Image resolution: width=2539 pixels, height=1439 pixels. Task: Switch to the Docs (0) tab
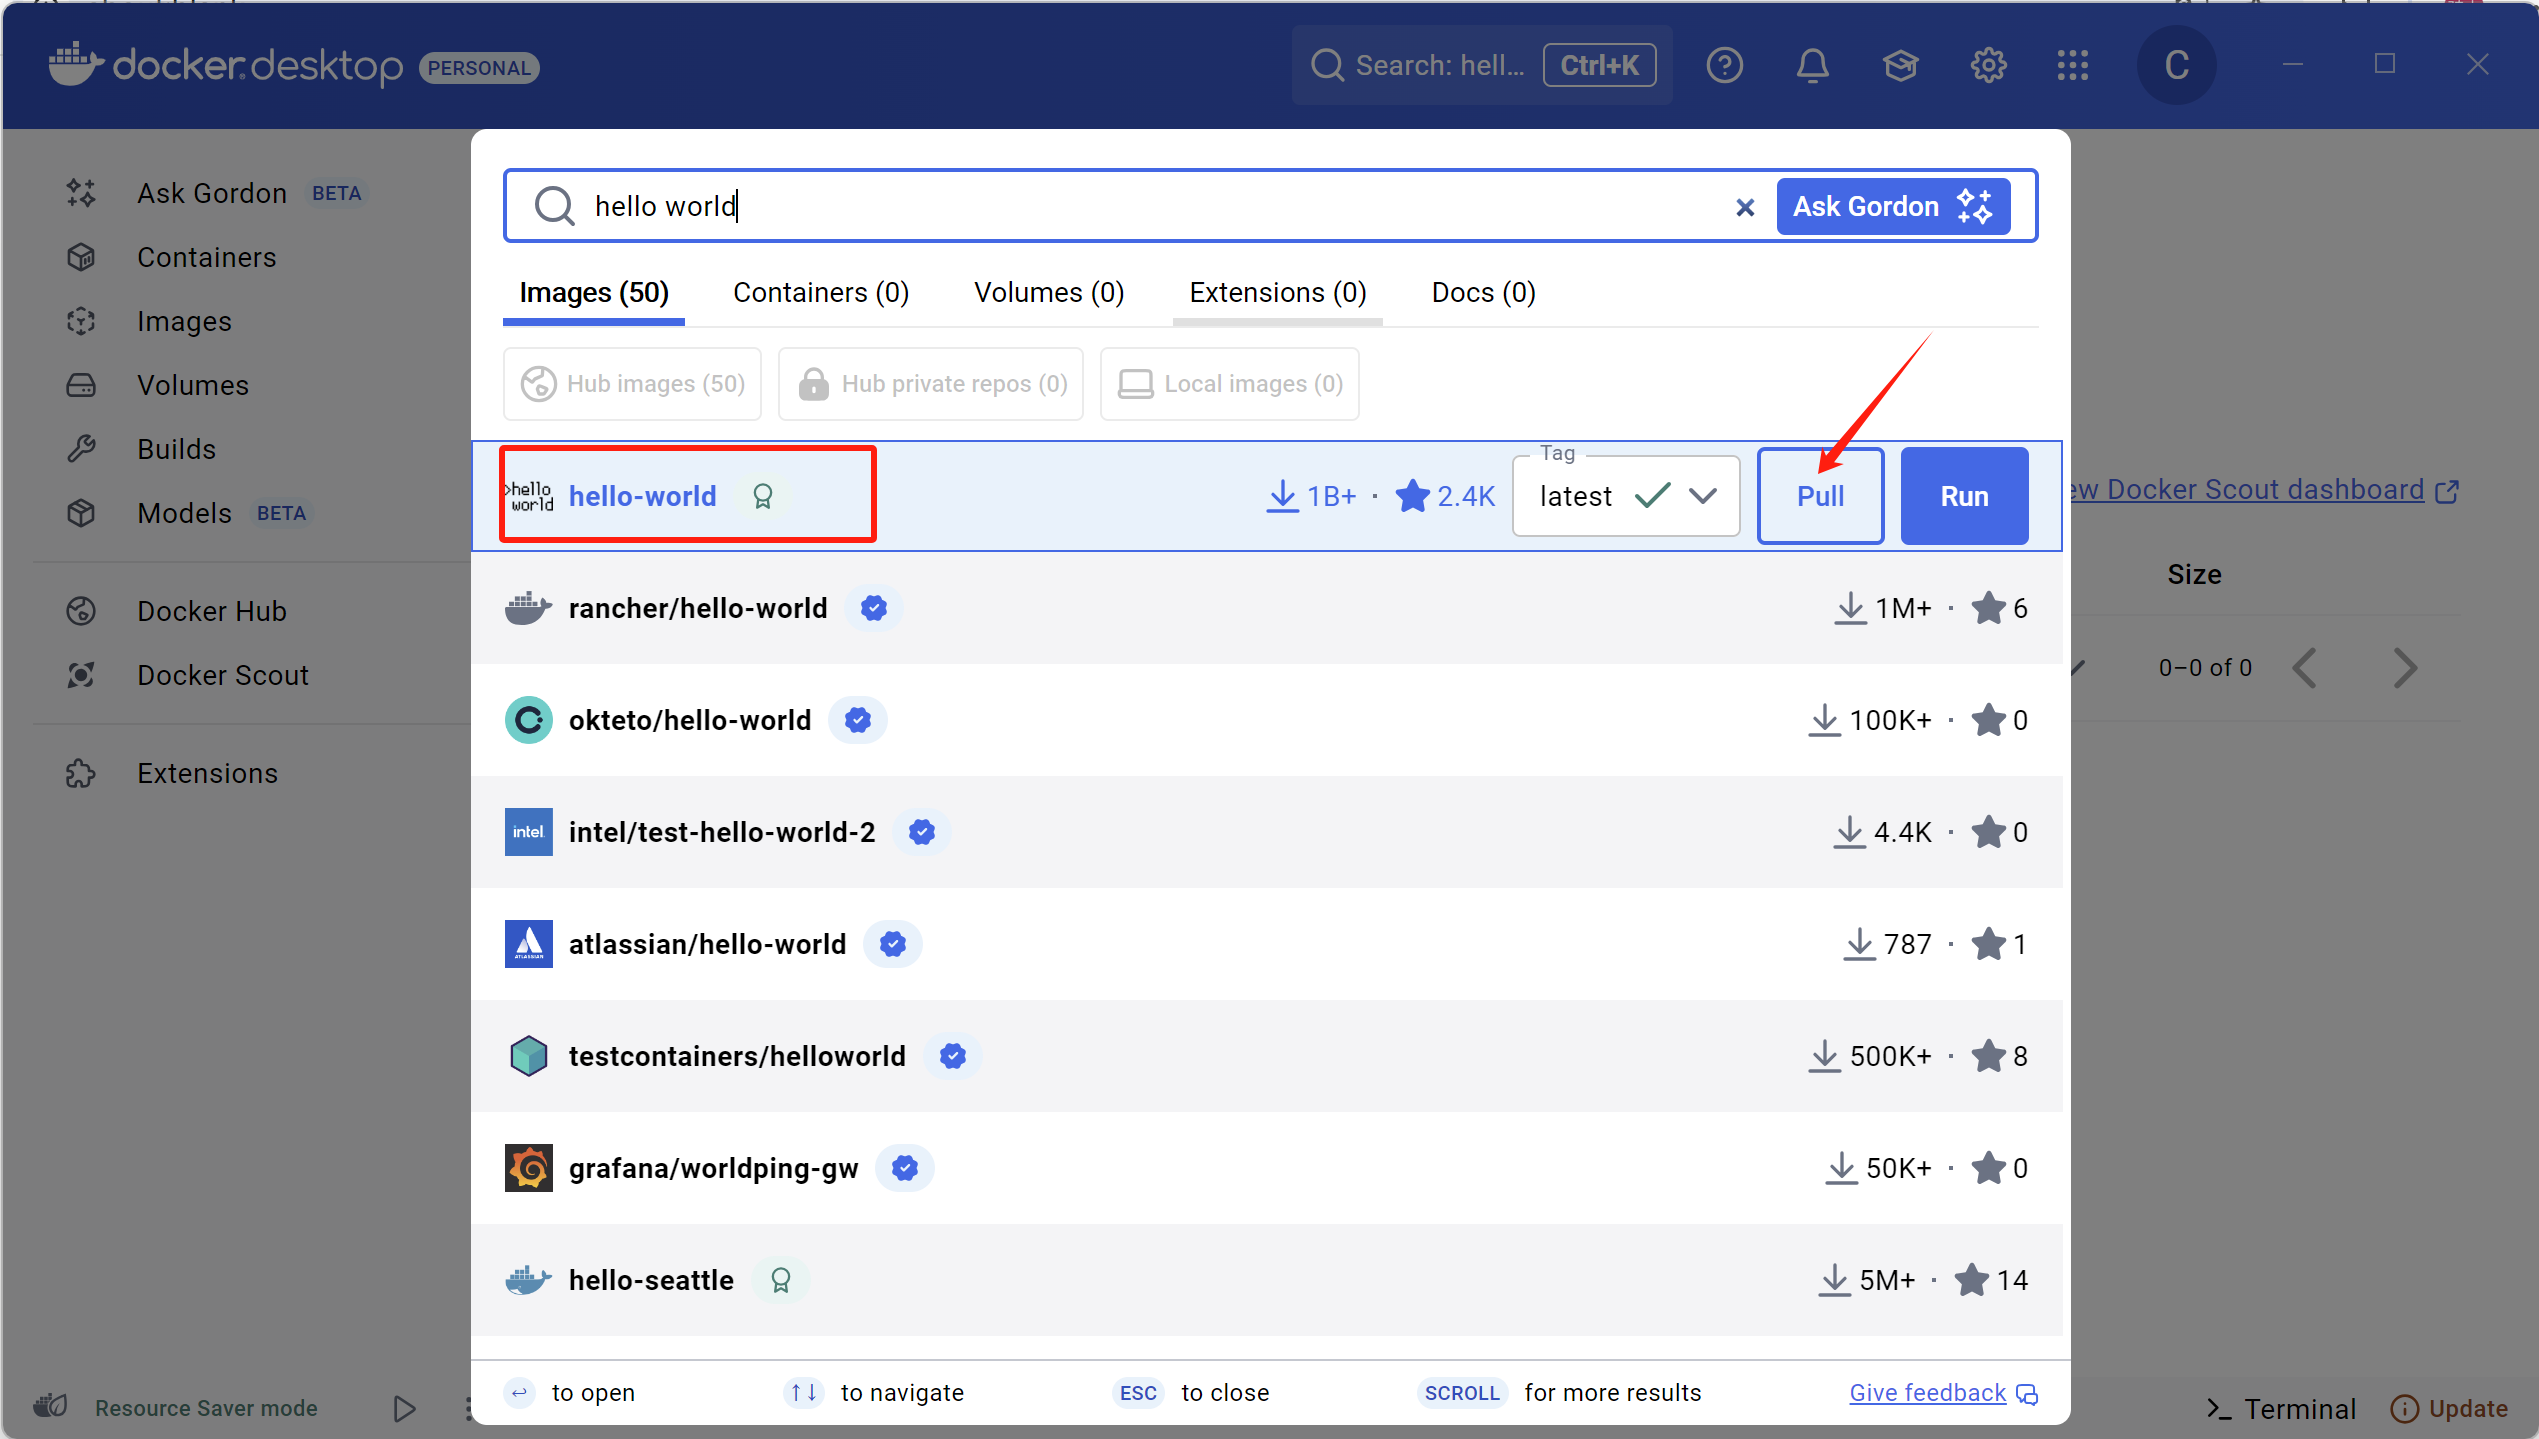point(1483,293)
